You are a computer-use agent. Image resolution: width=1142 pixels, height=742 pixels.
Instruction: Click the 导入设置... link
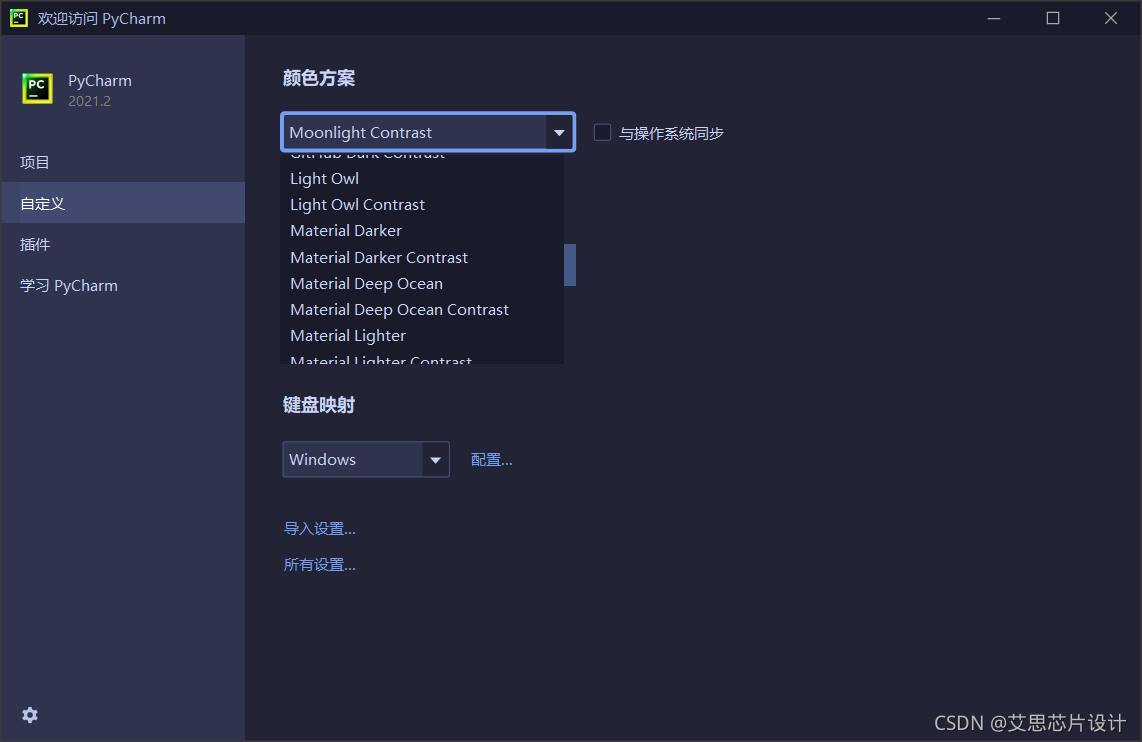click(x=320, y=529)
